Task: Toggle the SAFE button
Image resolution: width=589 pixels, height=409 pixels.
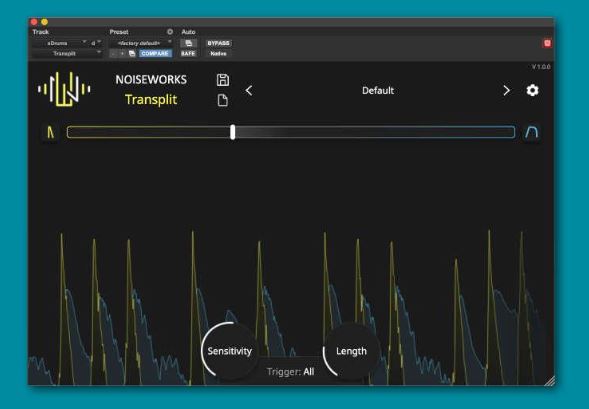Action: click(188, 53)
